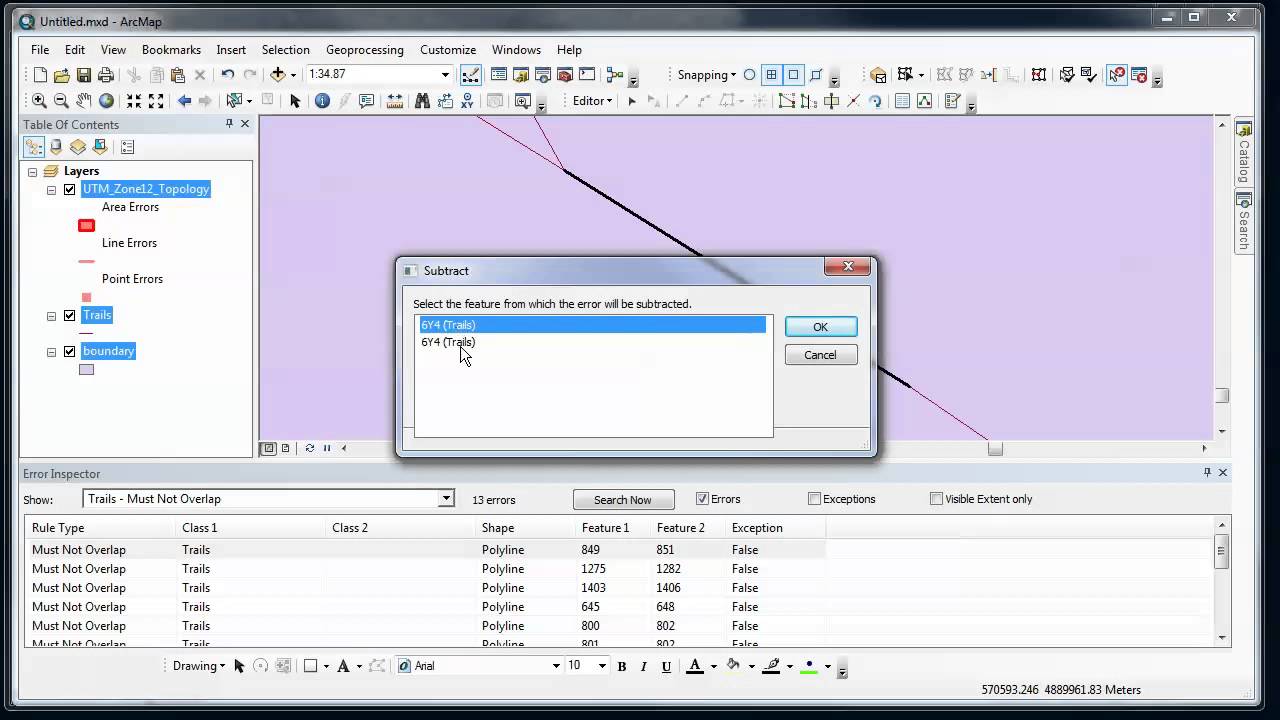Switch TOC to List By Source
The width and height of the screenshot is (1280, 720).
[56, 147]
